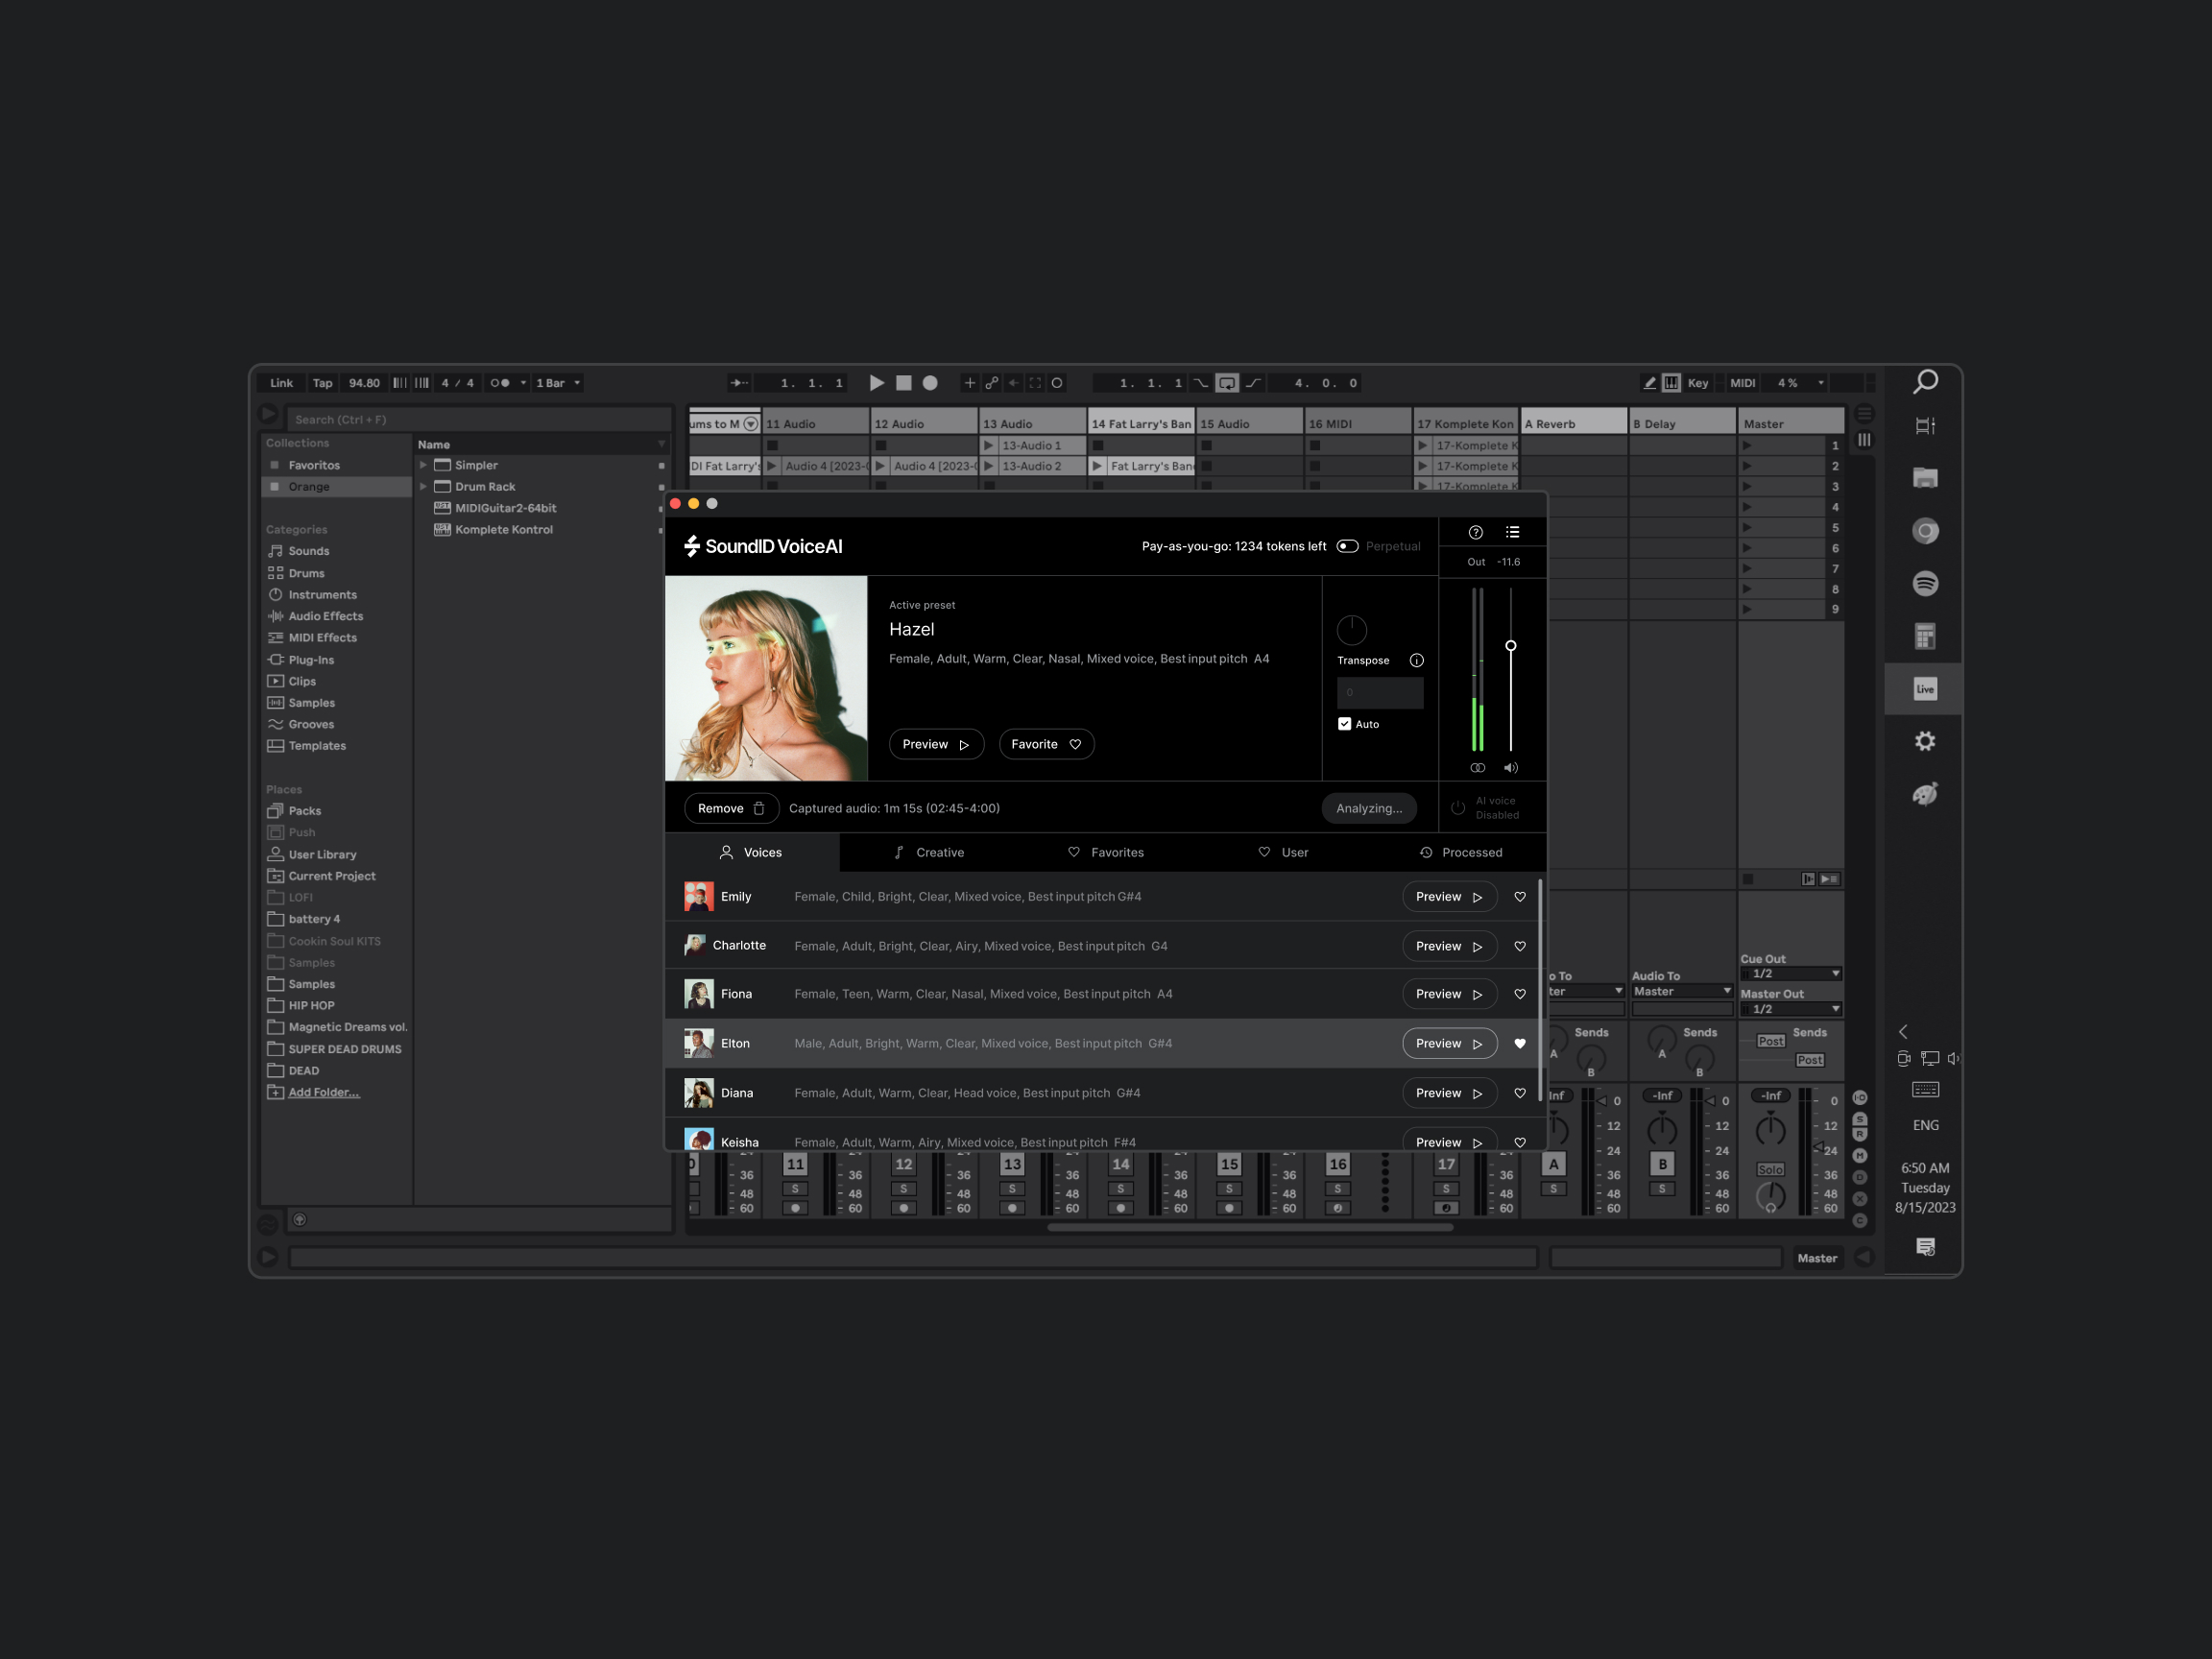
Task: Toggle the Perpetual license switch
Action: [1347, 546]
